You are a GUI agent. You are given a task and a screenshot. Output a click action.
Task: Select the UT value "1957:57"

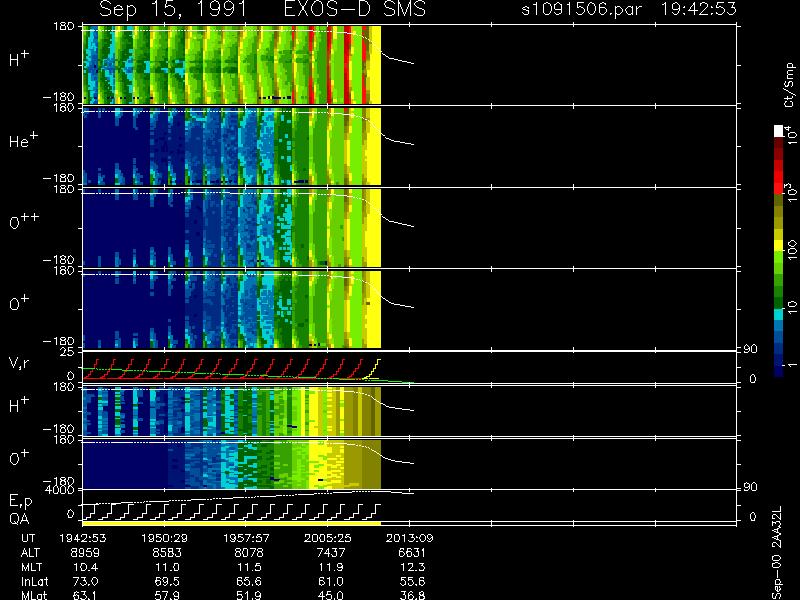pos(246,538)
